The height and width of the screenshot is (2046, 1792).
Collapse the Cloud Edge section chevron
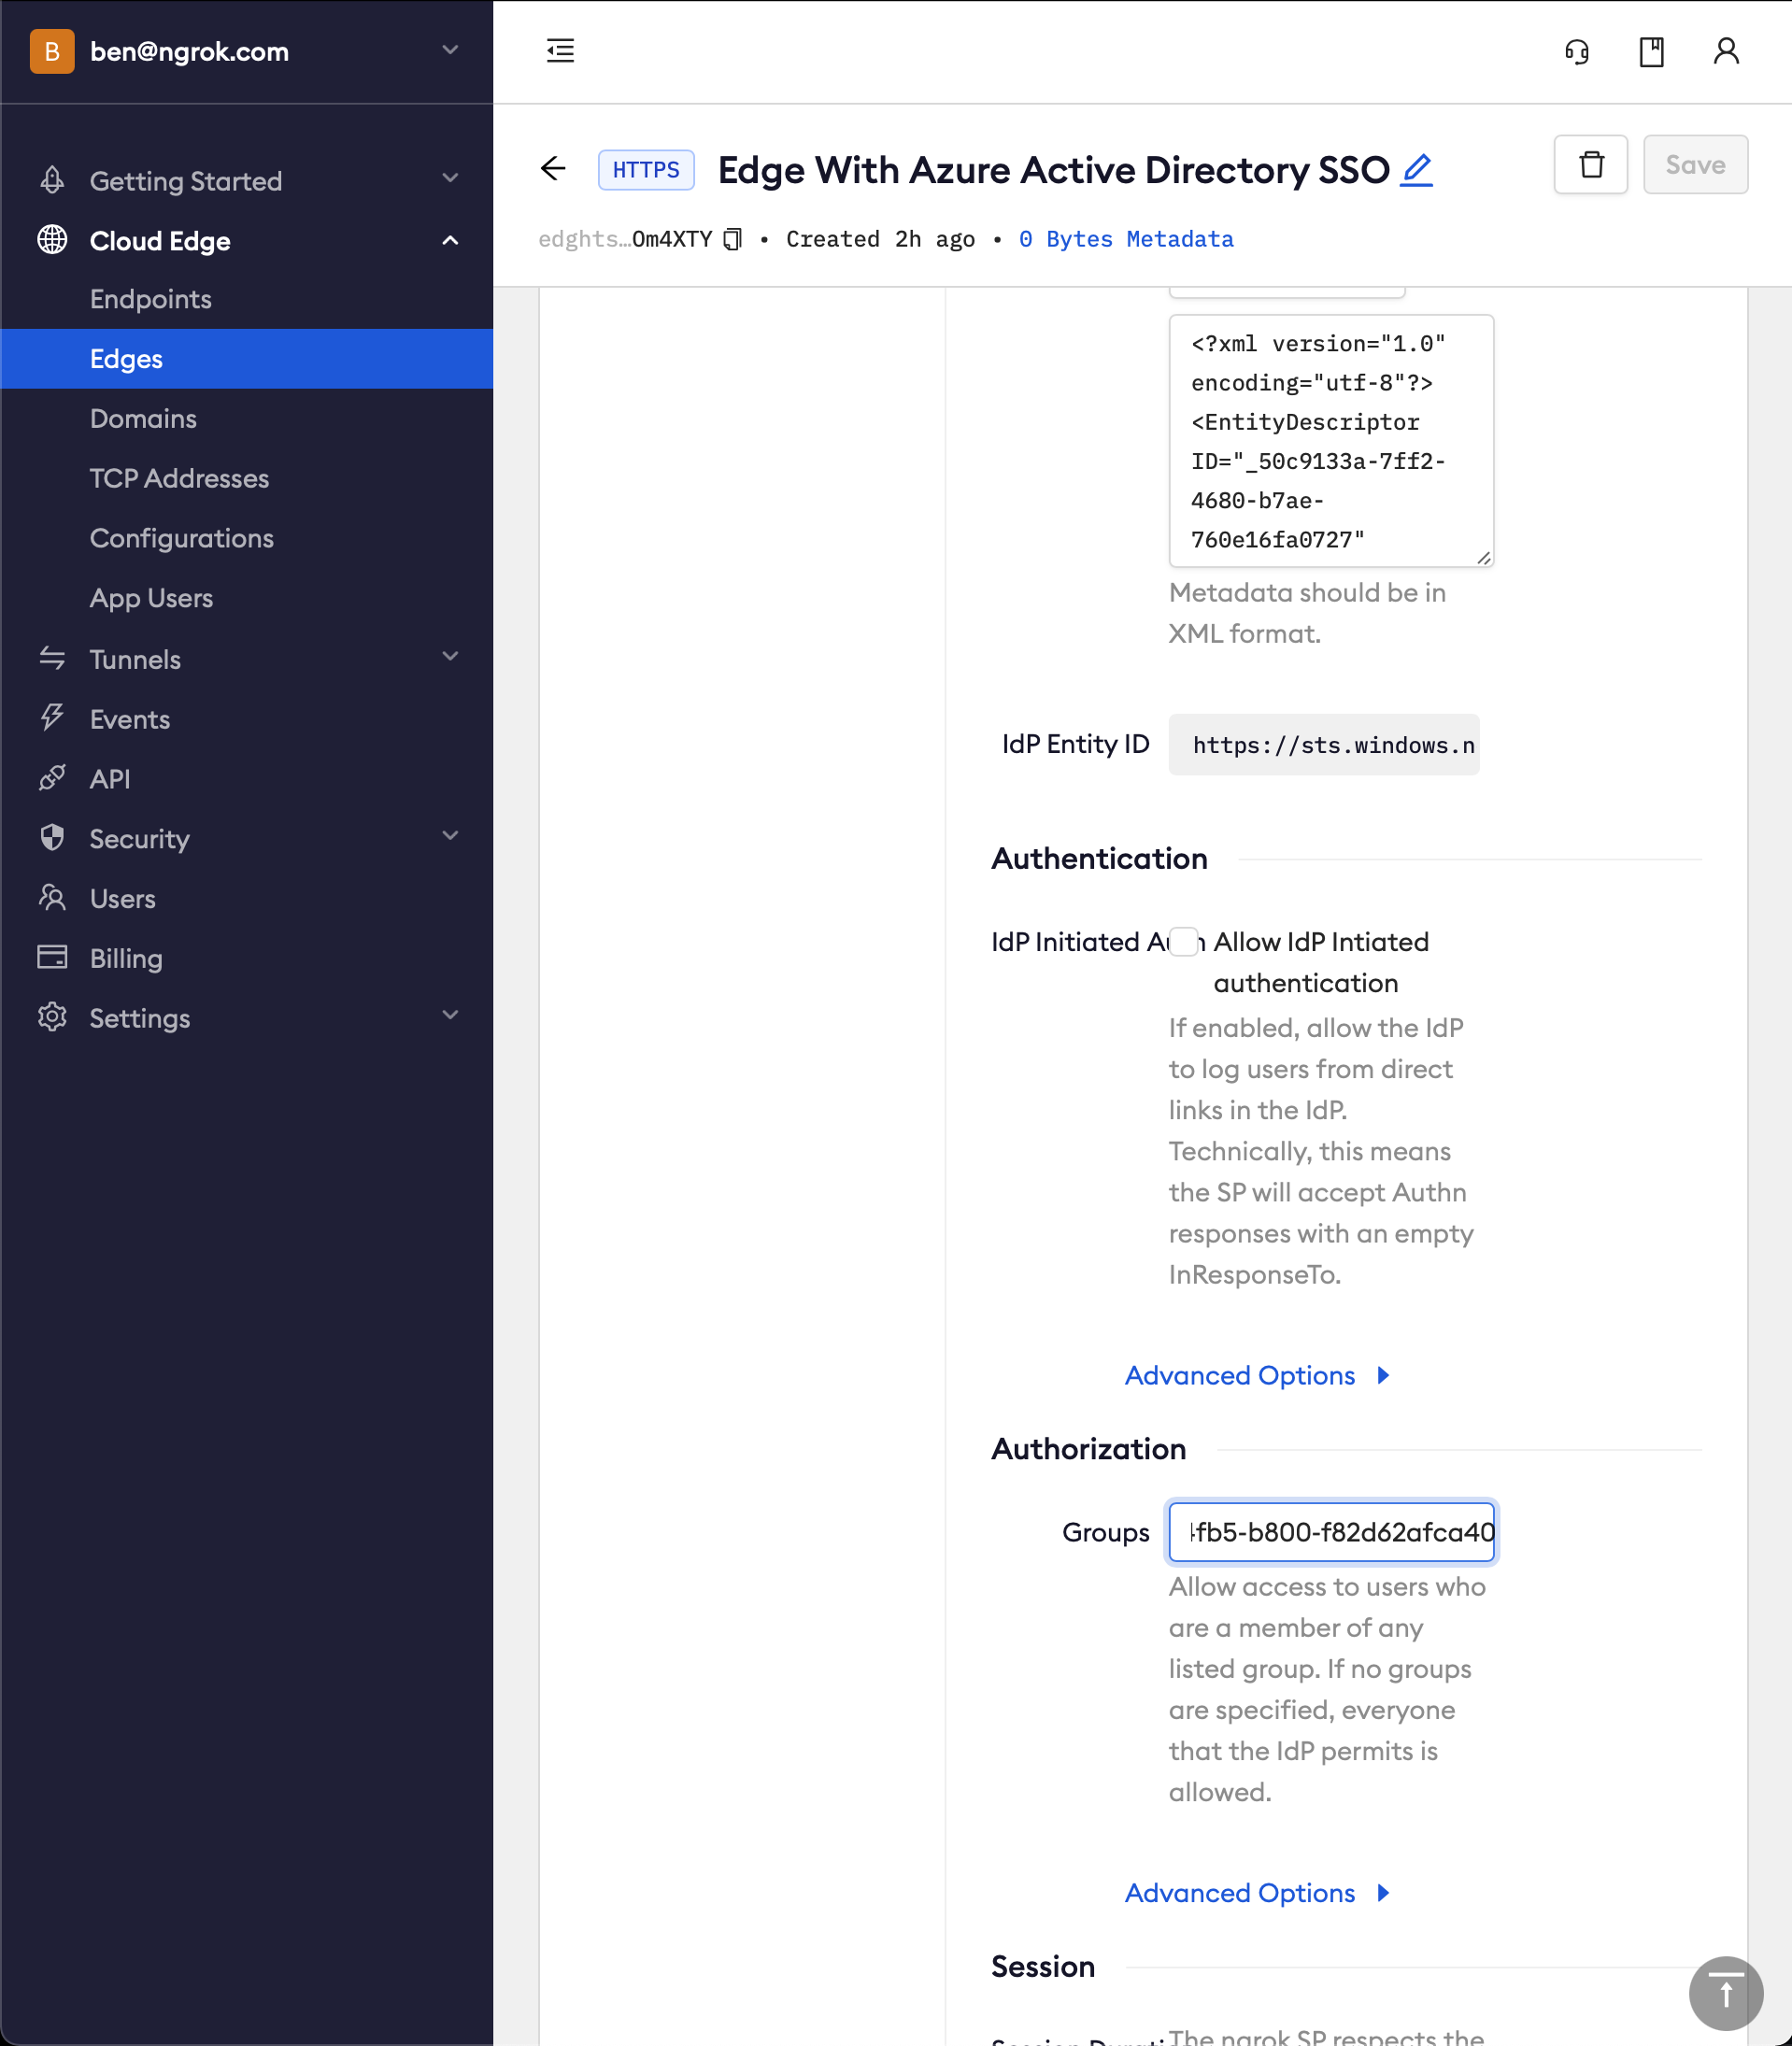[450, 240]
